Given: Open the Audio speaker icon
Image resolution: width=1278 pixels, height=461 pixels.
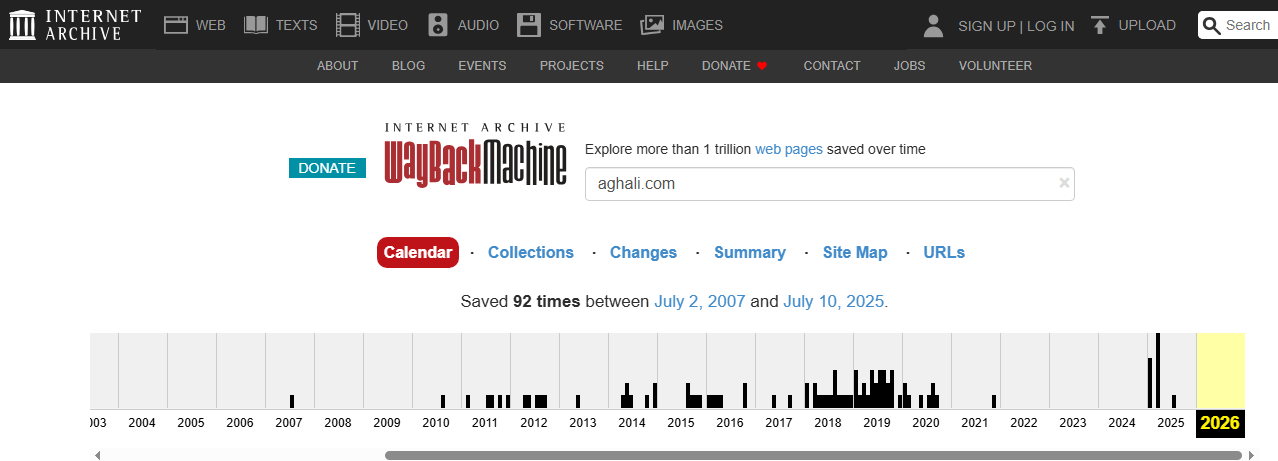Looking at the screenshot, I should click(x=438, y=25).
